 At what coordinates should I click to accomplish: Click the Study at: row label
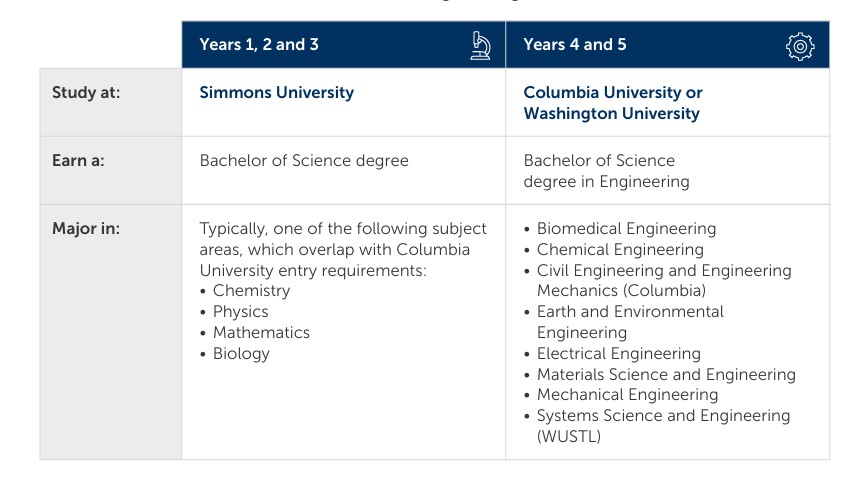pos(86,93)
